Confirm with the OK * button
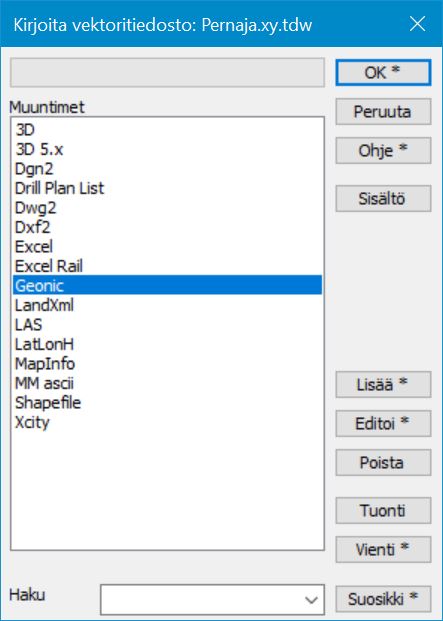Image resolution: width=443 pixels, height=621 pixels. (x=383, y=72)
